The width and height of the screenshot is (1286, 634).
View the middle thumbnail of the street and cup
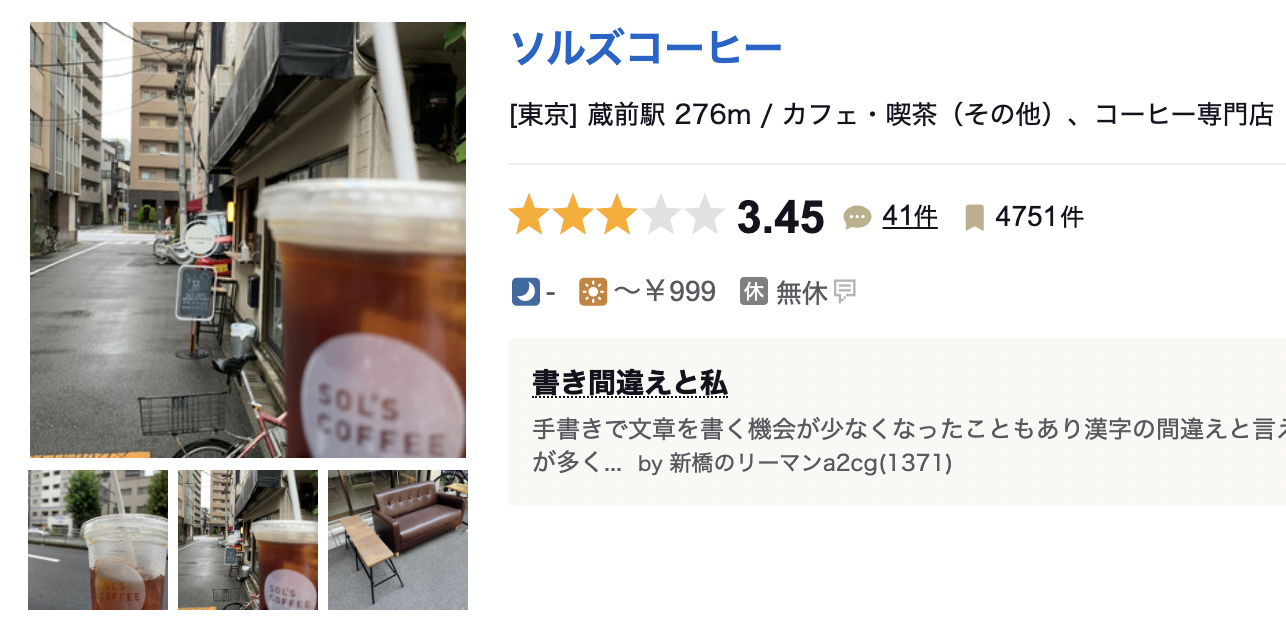click(x=248, y=540)
